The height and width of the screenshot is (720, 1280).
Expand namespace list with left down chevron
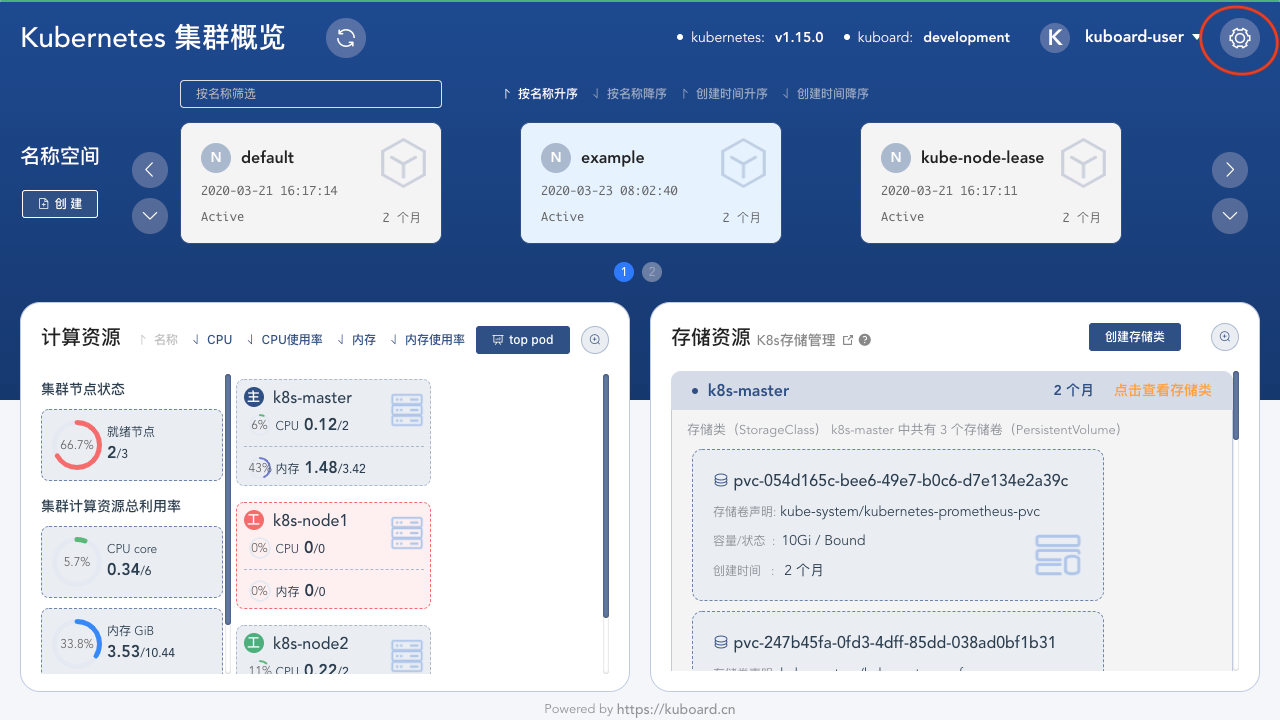pos(150,215)
